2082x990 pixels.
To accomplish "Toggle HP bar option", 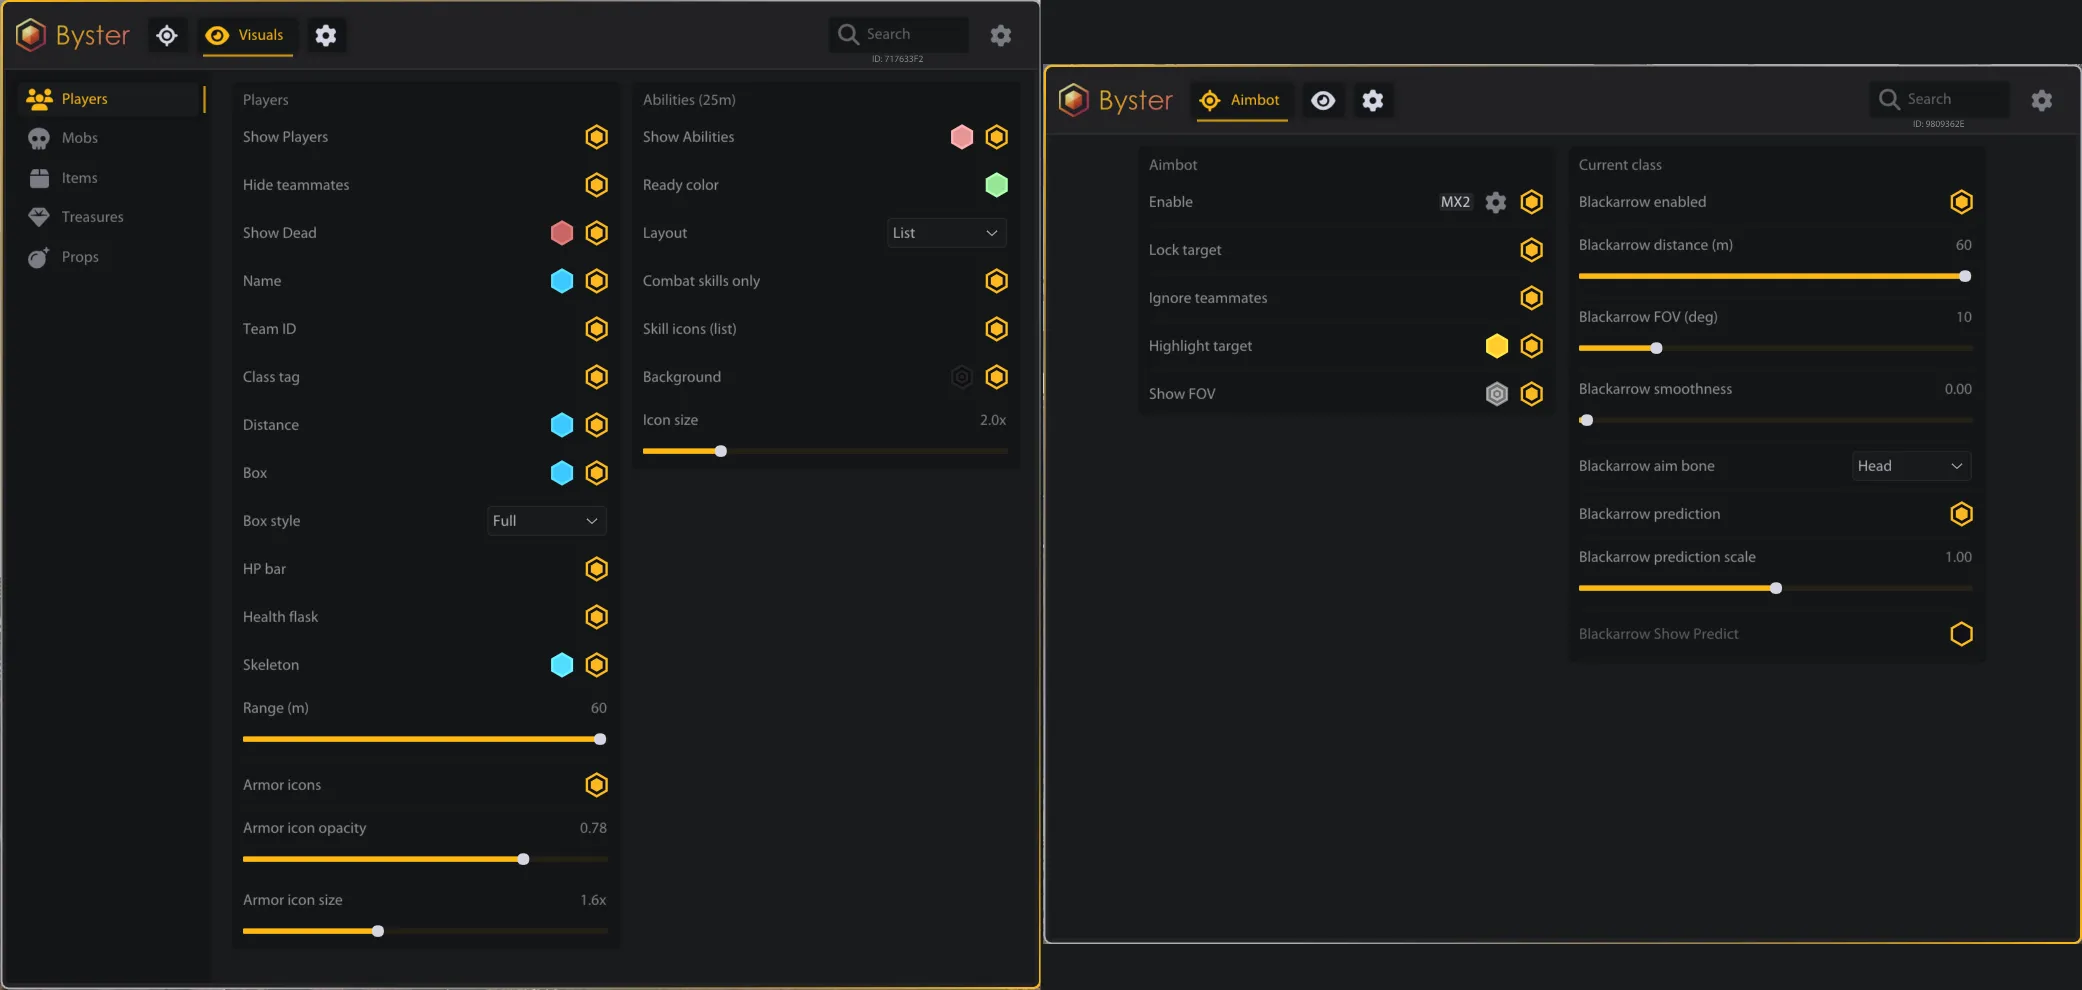I will point(597,569).
